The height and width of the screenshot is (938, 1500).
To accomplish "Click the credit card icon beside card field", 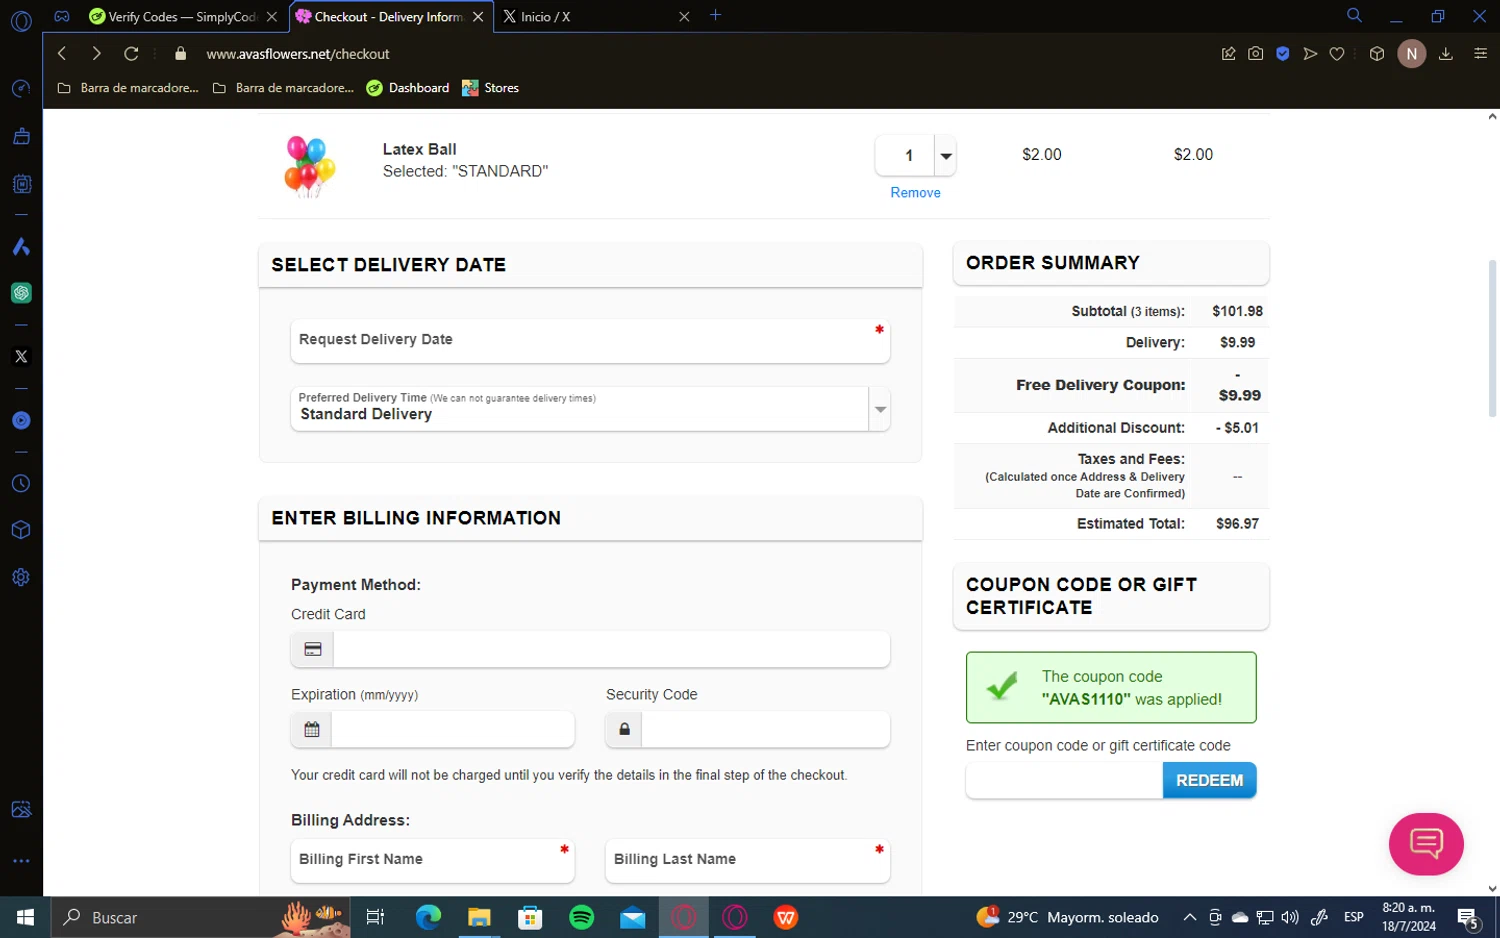I will click(313, 649).
